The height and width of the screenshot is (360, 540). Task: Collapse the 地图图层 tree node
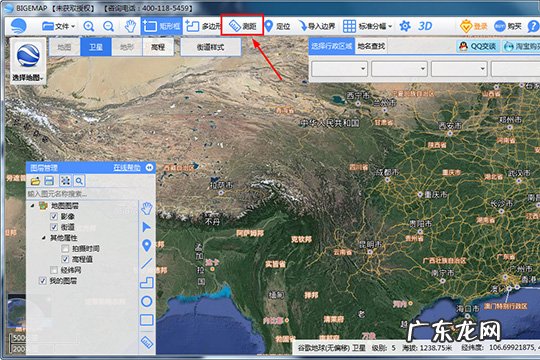(x=32, y=206)
